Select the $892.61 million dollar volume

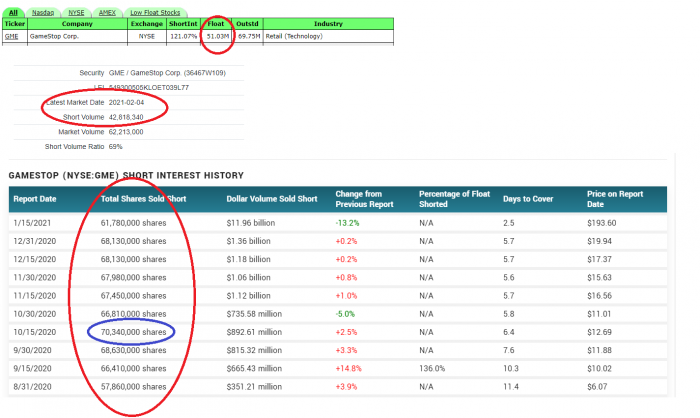254,333
